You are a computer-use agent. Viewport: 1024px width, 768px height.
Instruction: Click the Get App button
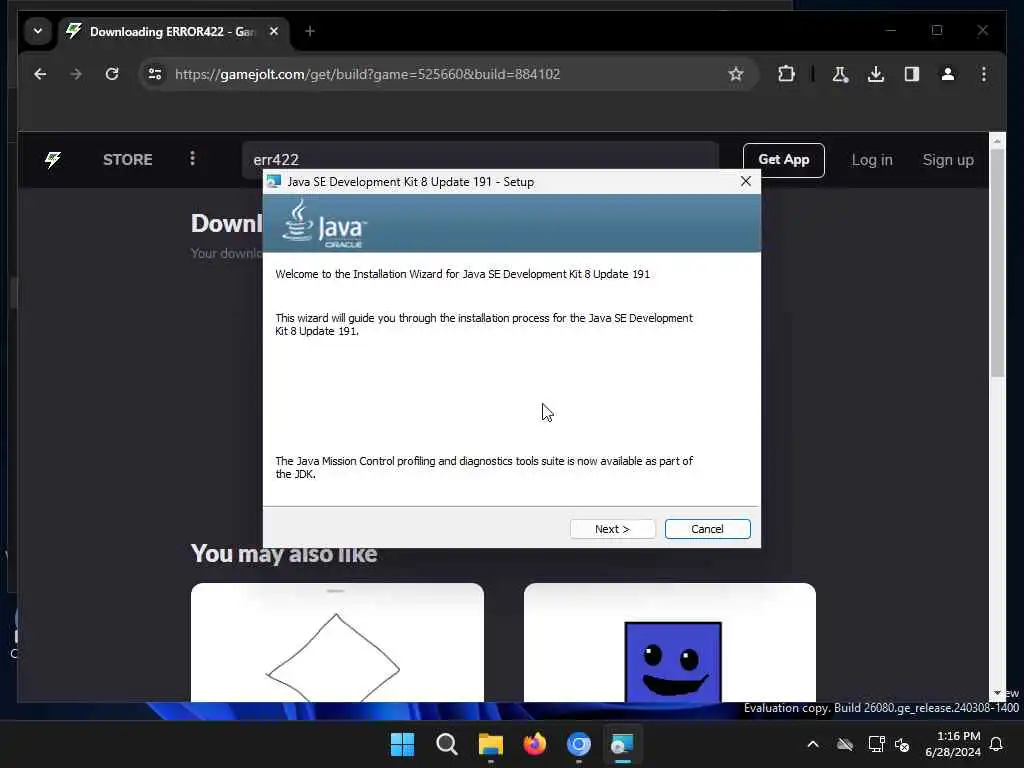(x=784, y=160)
